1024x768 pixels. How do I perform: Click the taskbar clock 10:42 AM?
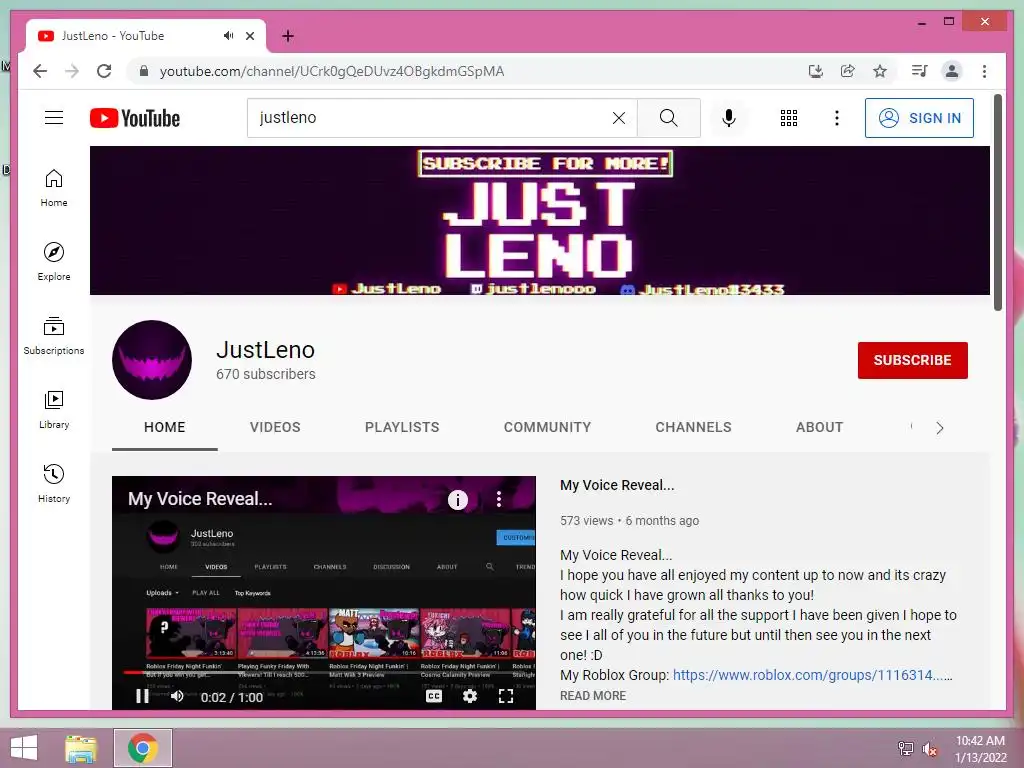(980, 741)
